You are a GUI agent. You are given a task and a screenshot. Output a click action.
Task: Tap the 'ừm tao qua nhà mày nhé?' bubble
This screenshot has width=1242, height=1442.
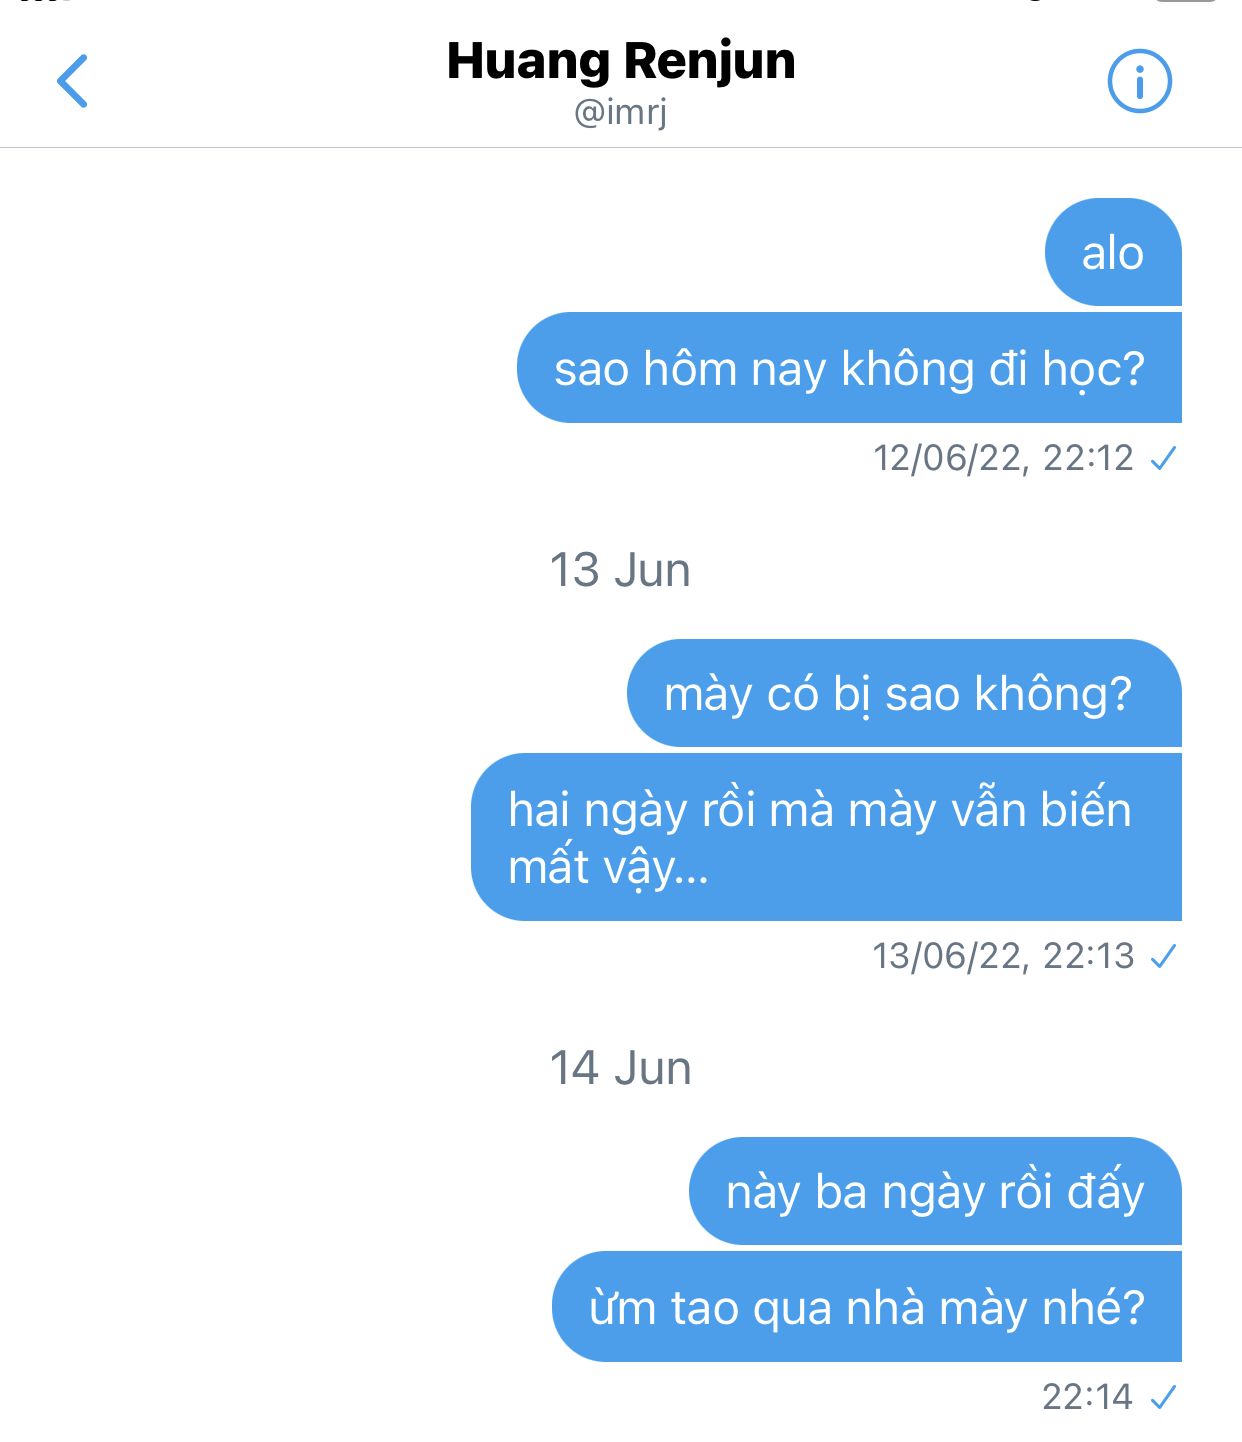tap(867, 1307)
